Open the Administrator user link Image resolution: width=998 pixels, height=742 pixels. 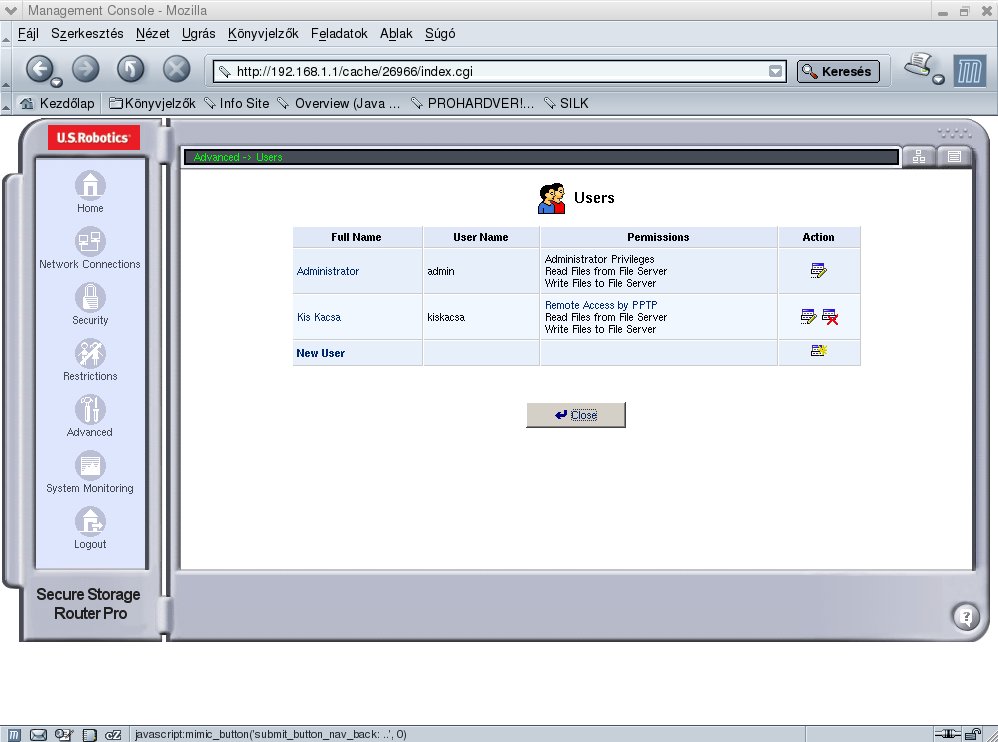[328, 271]
